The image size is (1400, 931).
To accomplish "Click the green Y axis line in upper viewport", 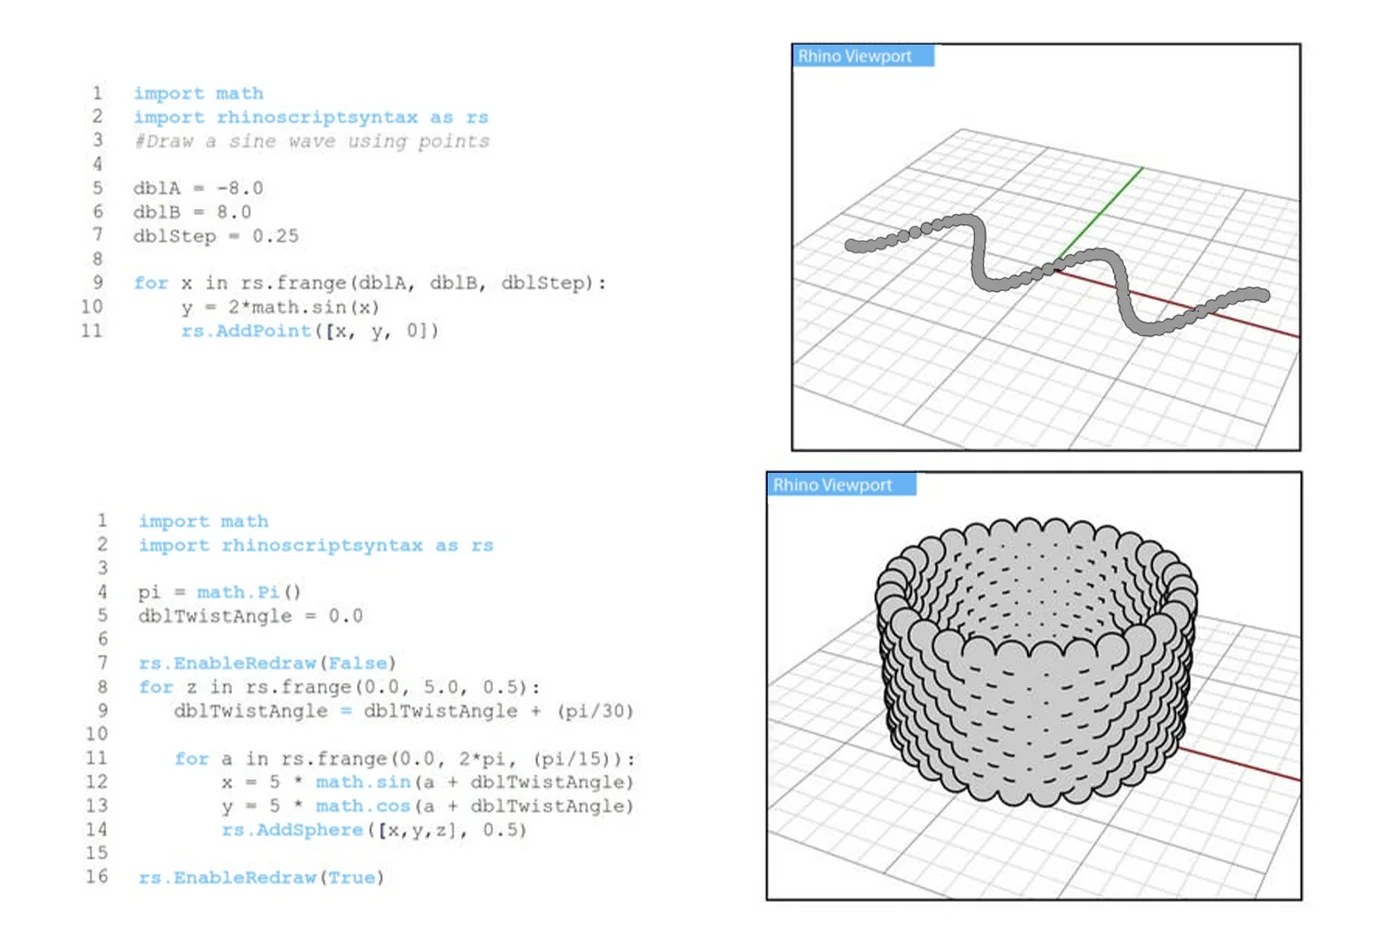I will tap(1100, 214).
